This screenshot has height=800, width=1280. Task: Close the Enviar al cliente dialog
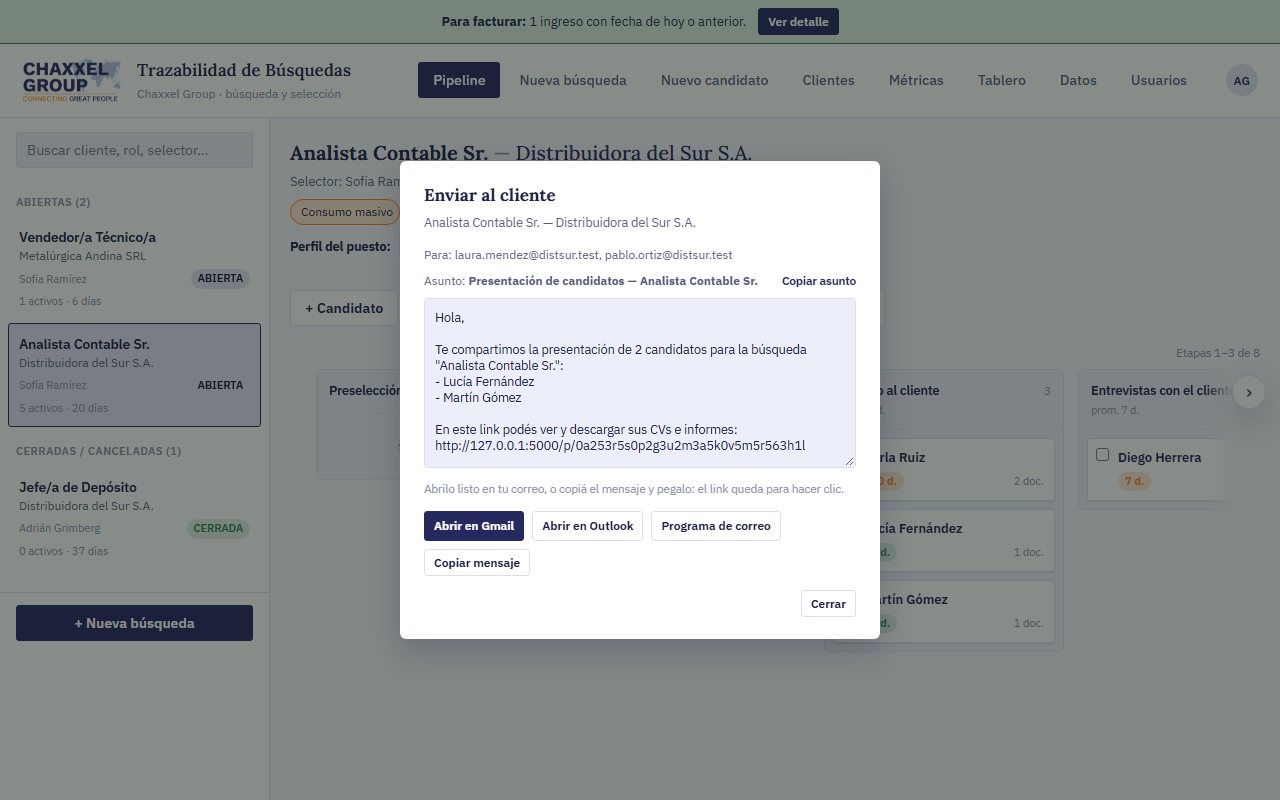pyautogui.click(x=828, y=604)
